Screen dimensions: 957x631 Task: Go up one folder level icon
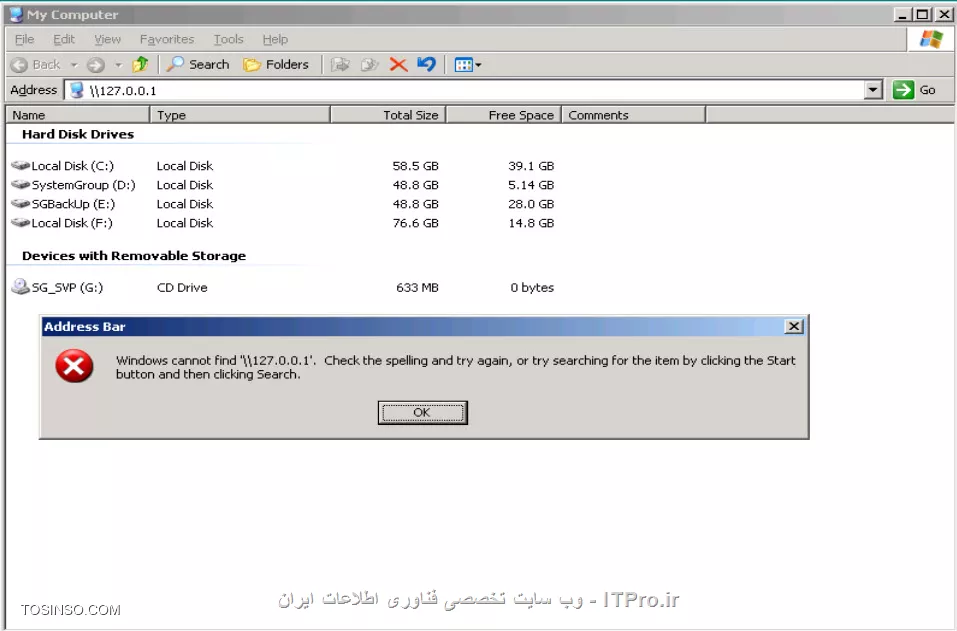coord(140,64)
